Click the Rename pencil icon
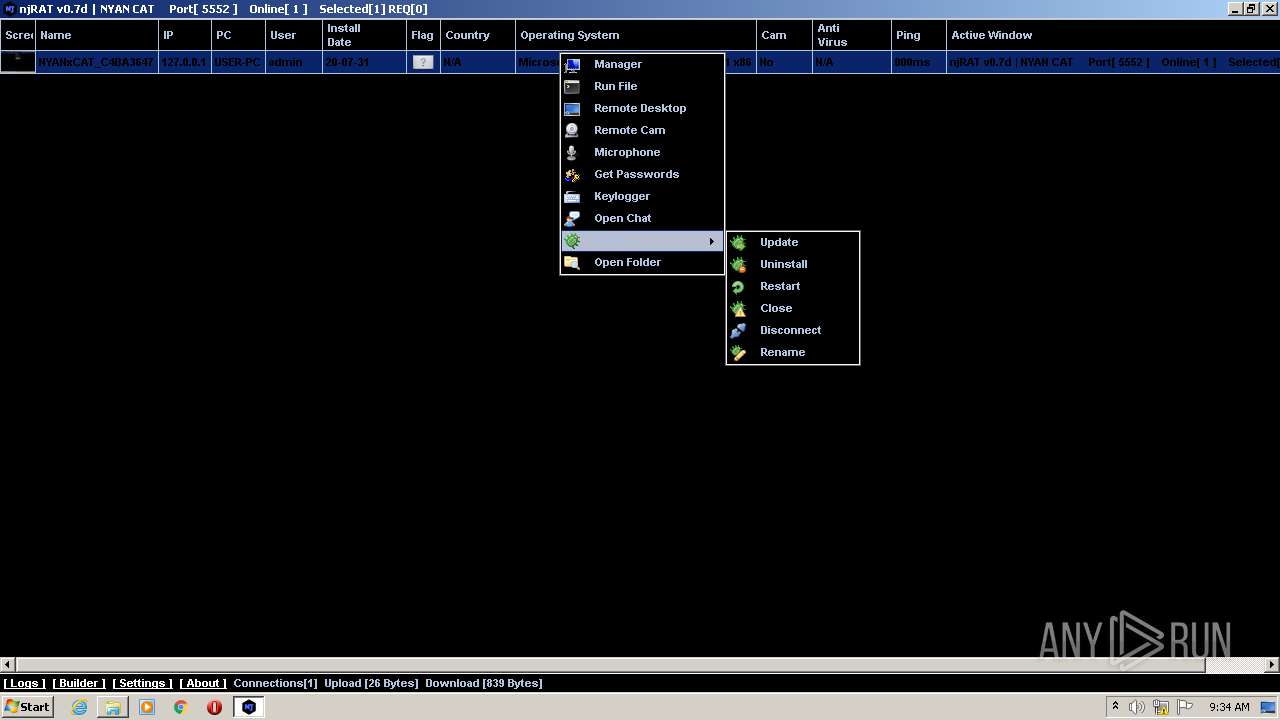This screenshot has width=1280, height=720. 738,353
